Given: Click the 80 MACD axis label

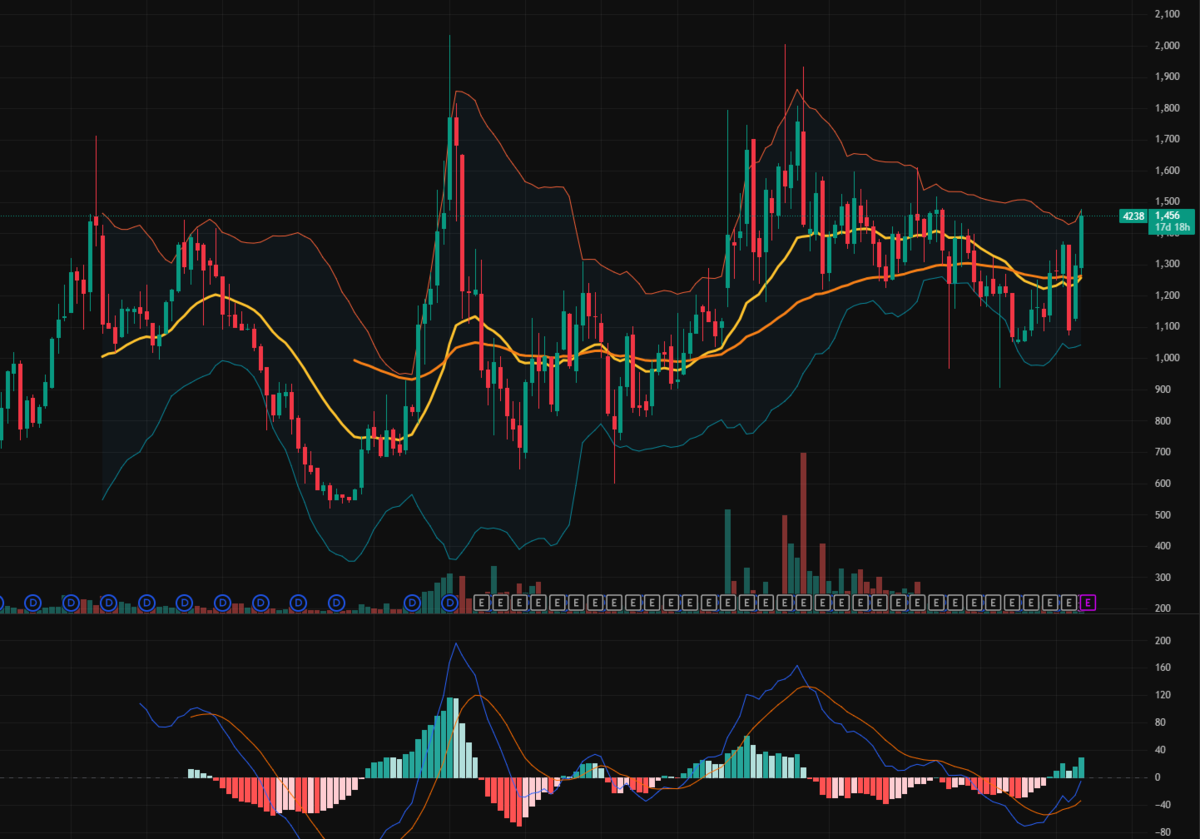Looking at the screenshot, I should [1160, 722].
